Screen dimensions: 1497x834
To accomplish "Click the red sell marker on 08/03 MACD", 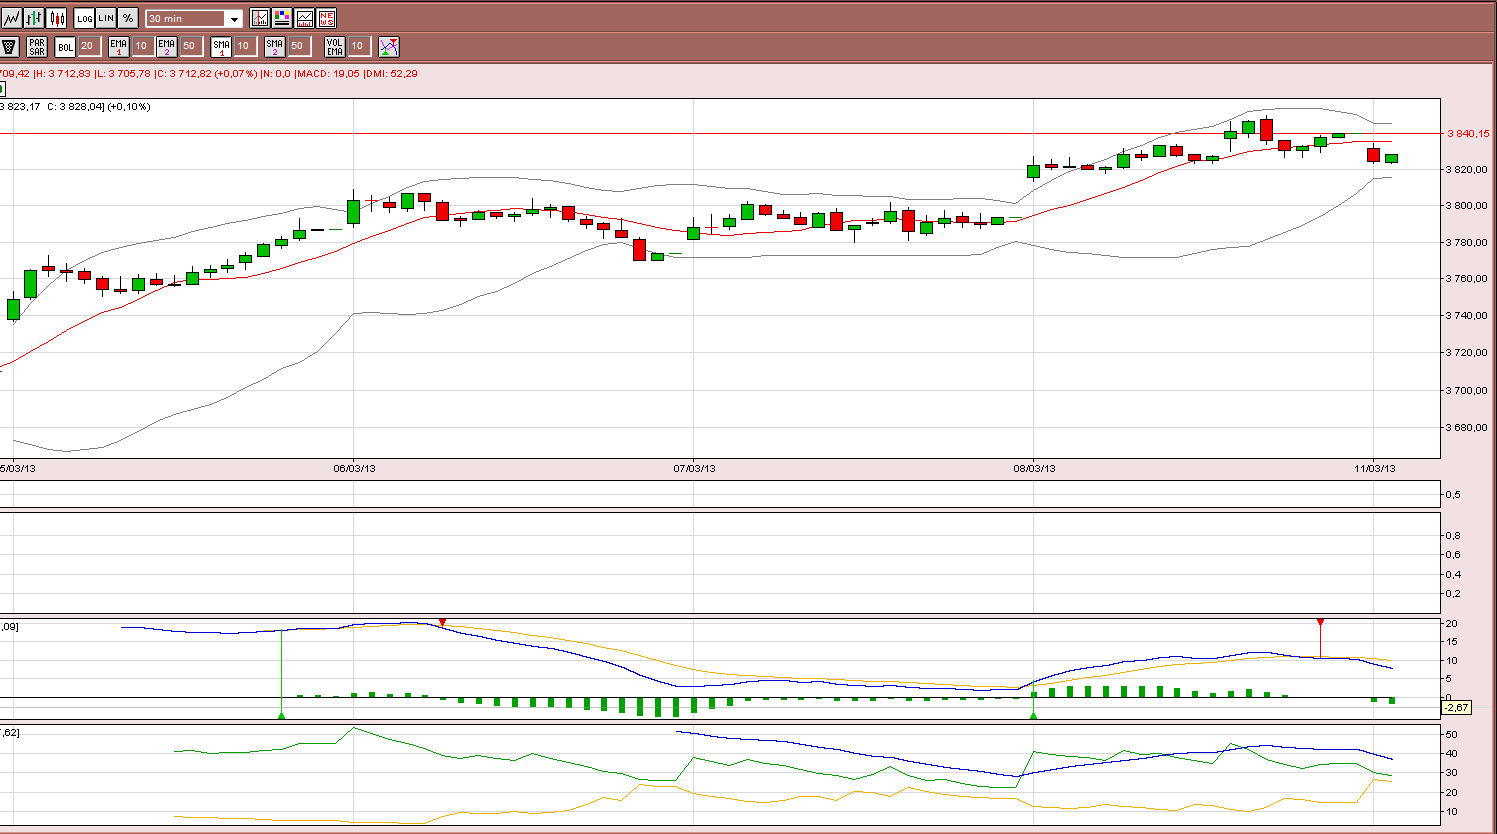I will click(x=1320, y=623).
